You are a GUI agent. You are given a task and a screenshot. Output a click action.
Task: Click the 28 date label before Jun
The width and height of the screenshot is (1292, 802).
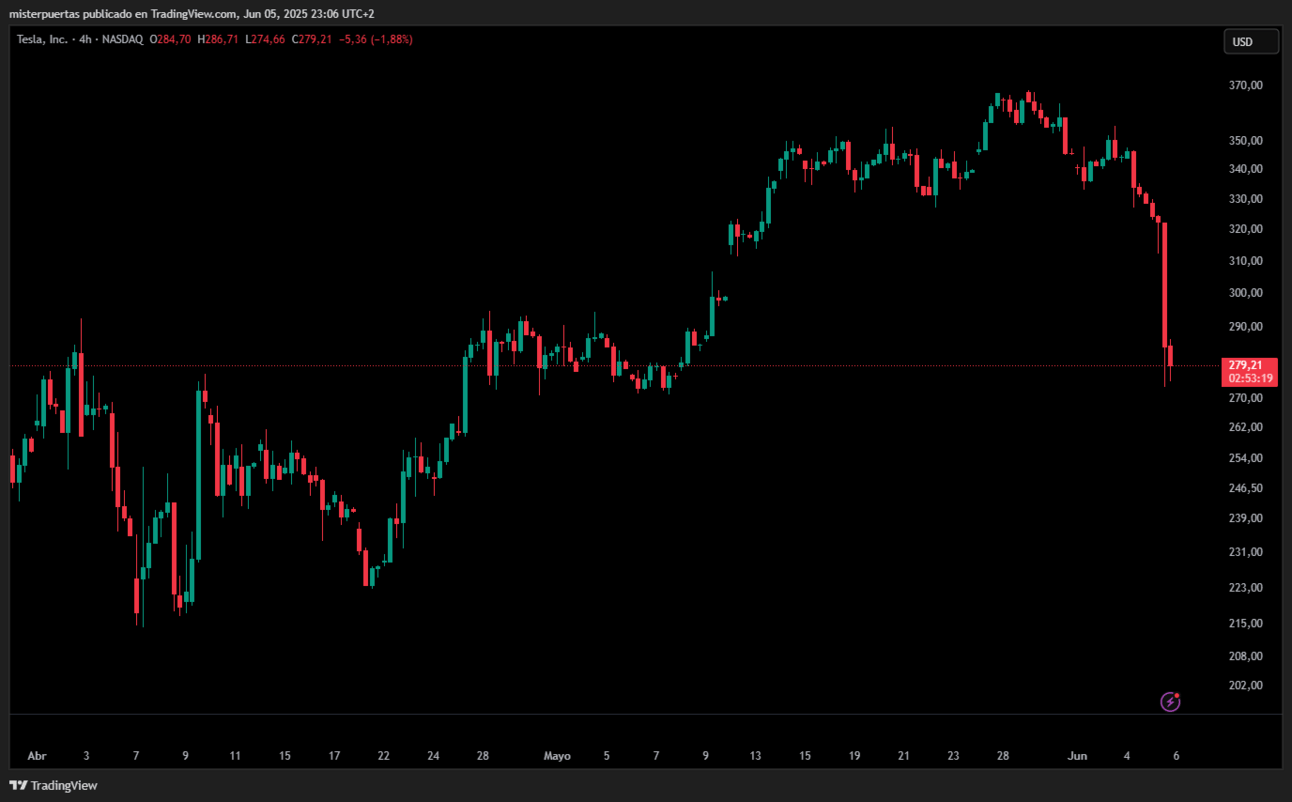[1002, 756]
